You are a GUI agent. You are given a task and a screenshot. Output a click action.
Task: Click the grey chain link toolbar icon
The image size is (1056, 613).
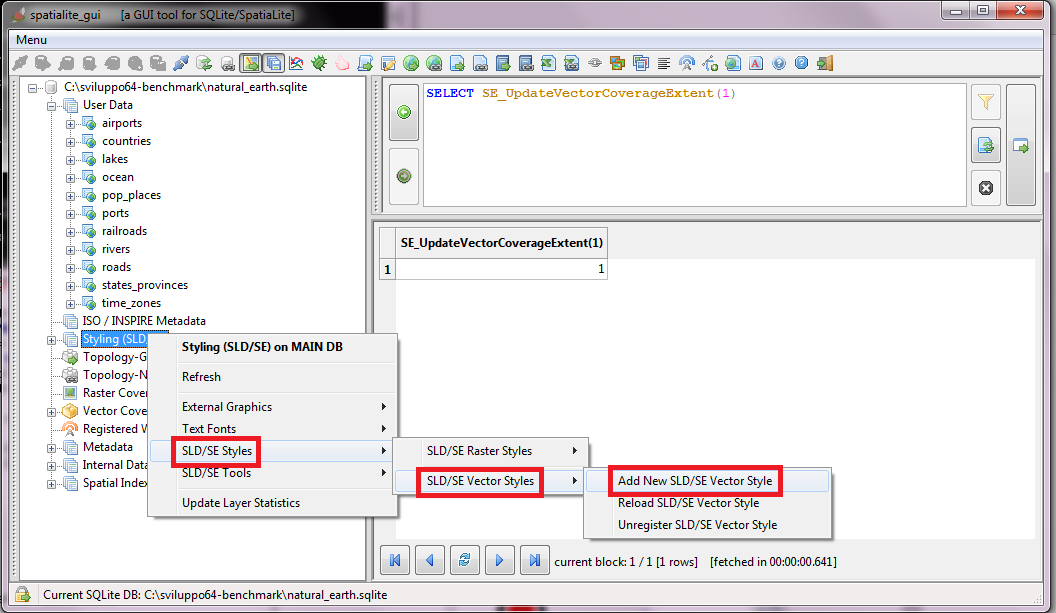click(x=594, y=63)
